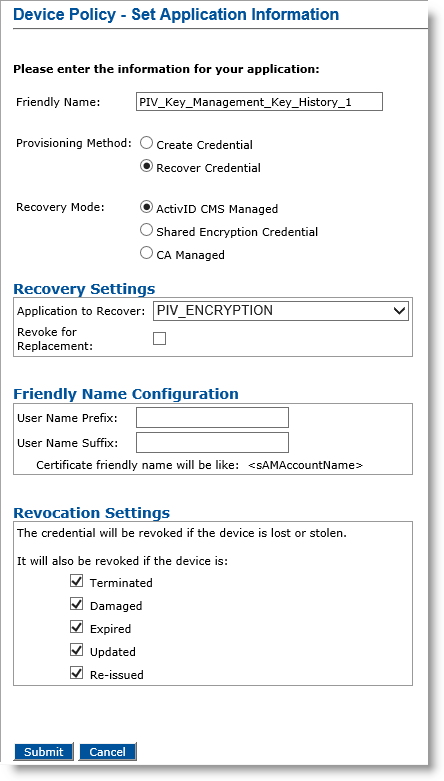This screenshot has width=444, height=781.
Task: Click the Friendly Name text field
Action: click(x=259, y=102)
